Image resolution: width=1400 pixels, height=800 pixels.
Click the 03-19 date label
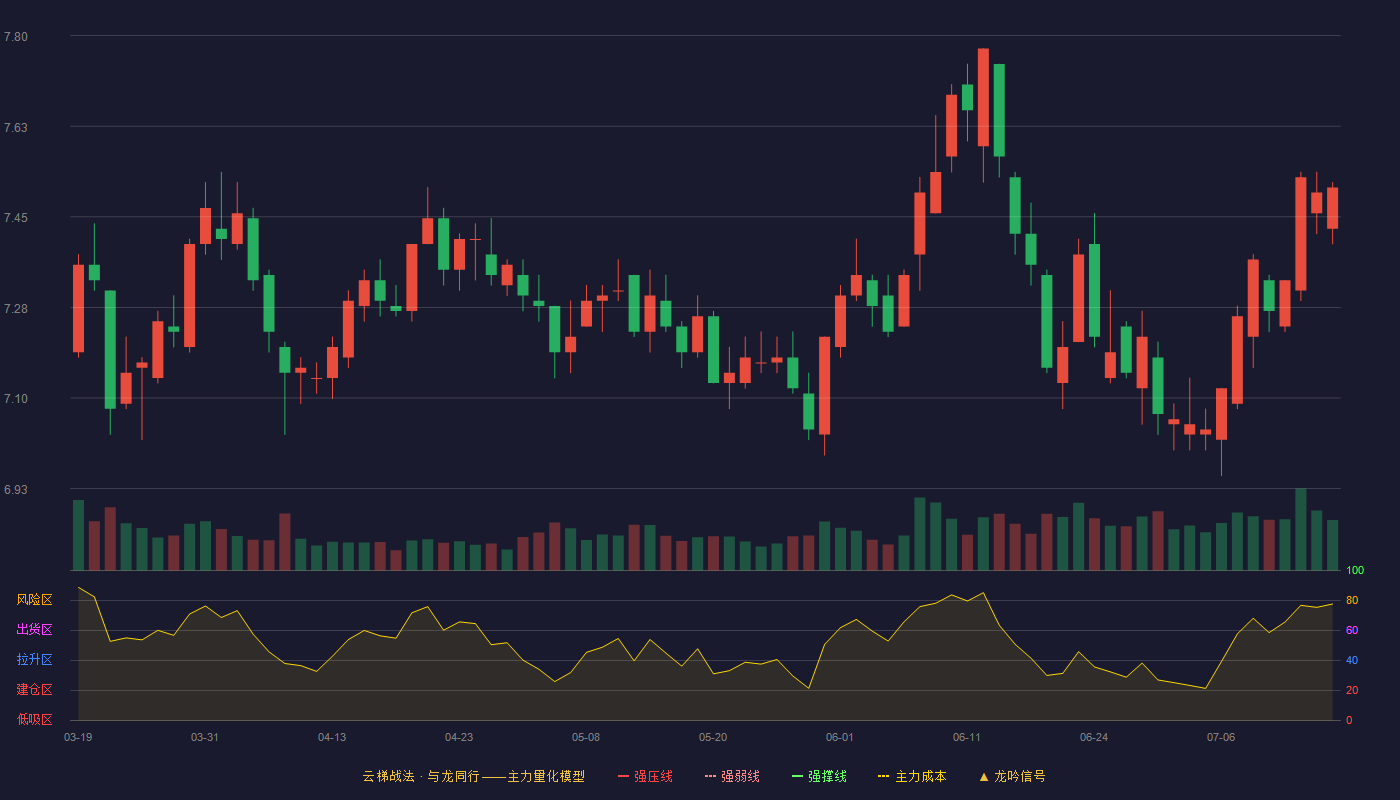[78, 737]
